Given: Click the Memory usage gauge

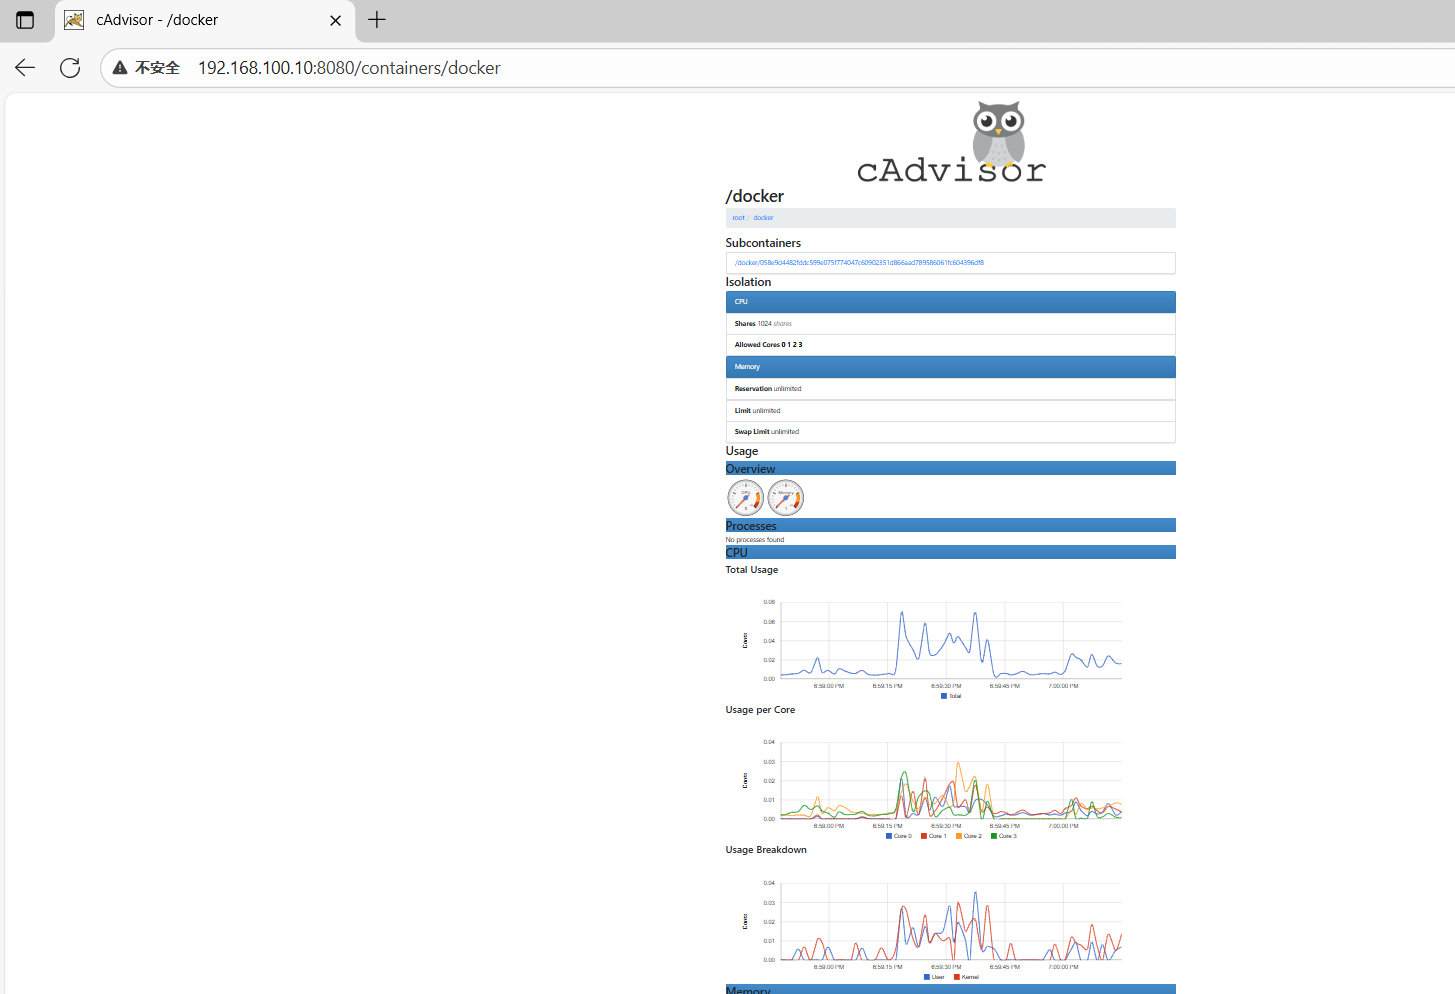Looking at the screenshot, I should point(786,497).
